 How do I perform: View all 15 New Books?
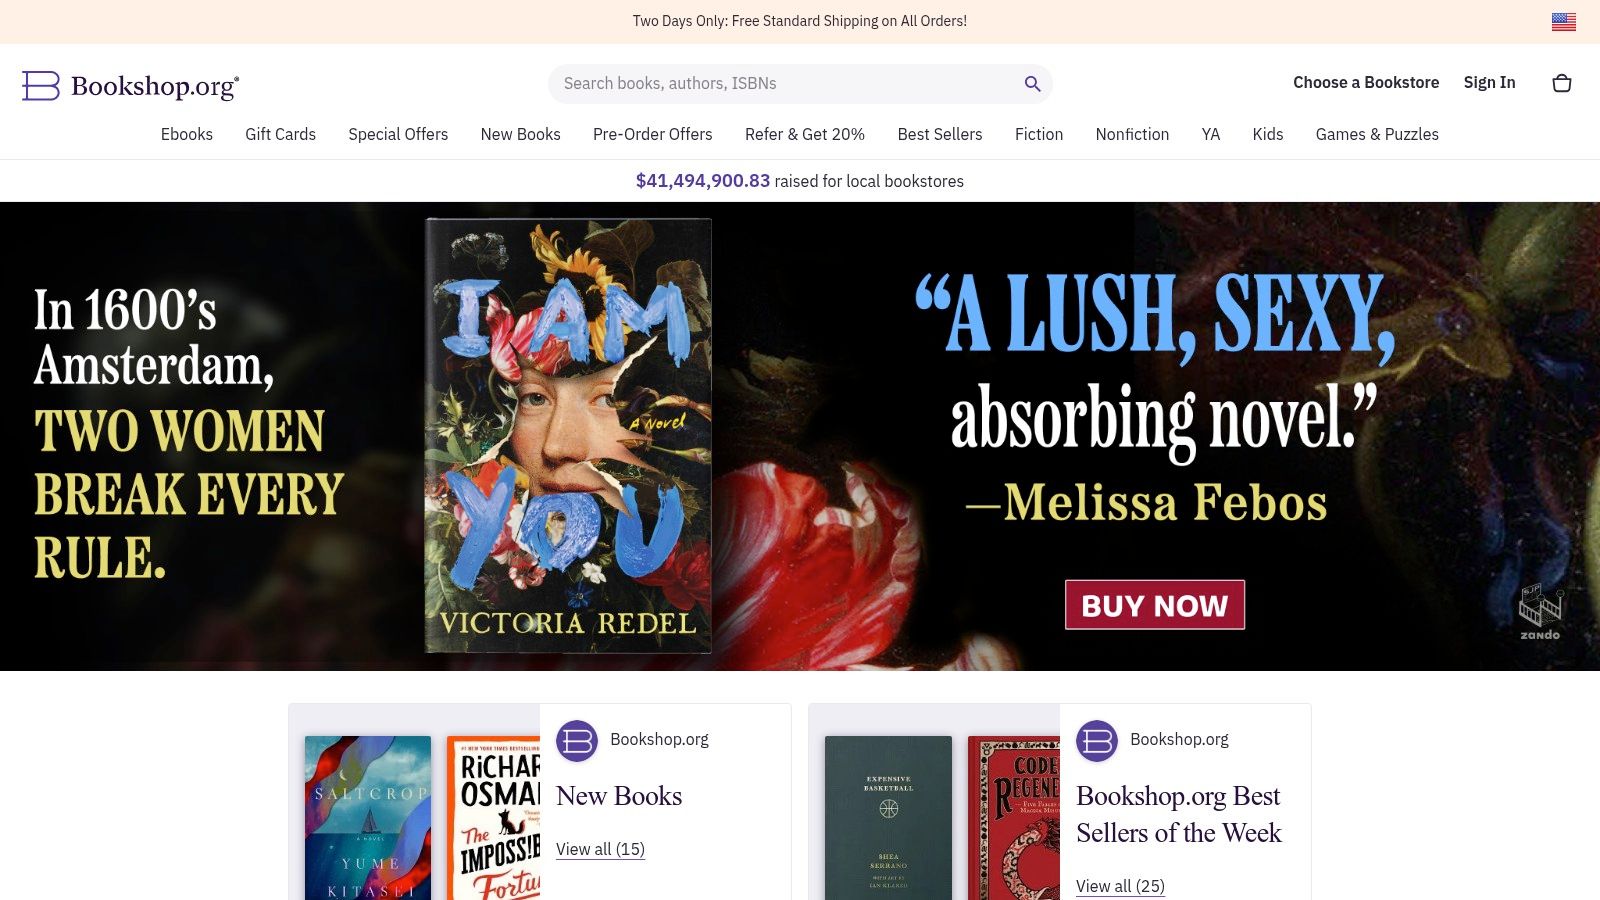pos(600,849)
